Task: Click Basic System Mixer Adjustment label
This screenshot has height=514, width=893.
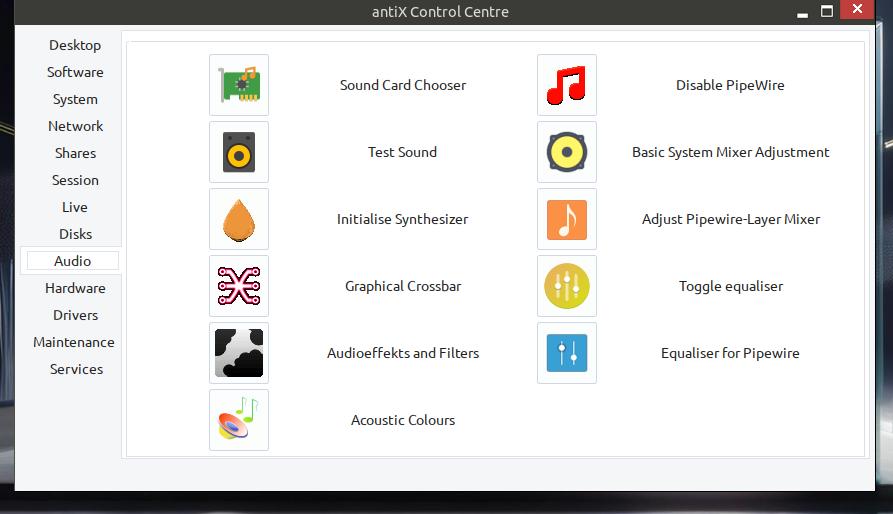Action: (x=730, y=152)
